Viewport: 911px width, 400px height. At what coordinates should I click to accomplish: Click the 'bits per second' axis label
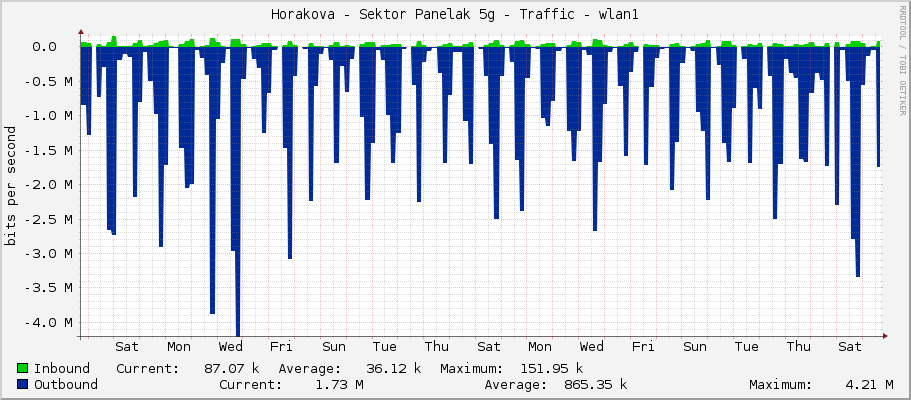click(11, 185)
